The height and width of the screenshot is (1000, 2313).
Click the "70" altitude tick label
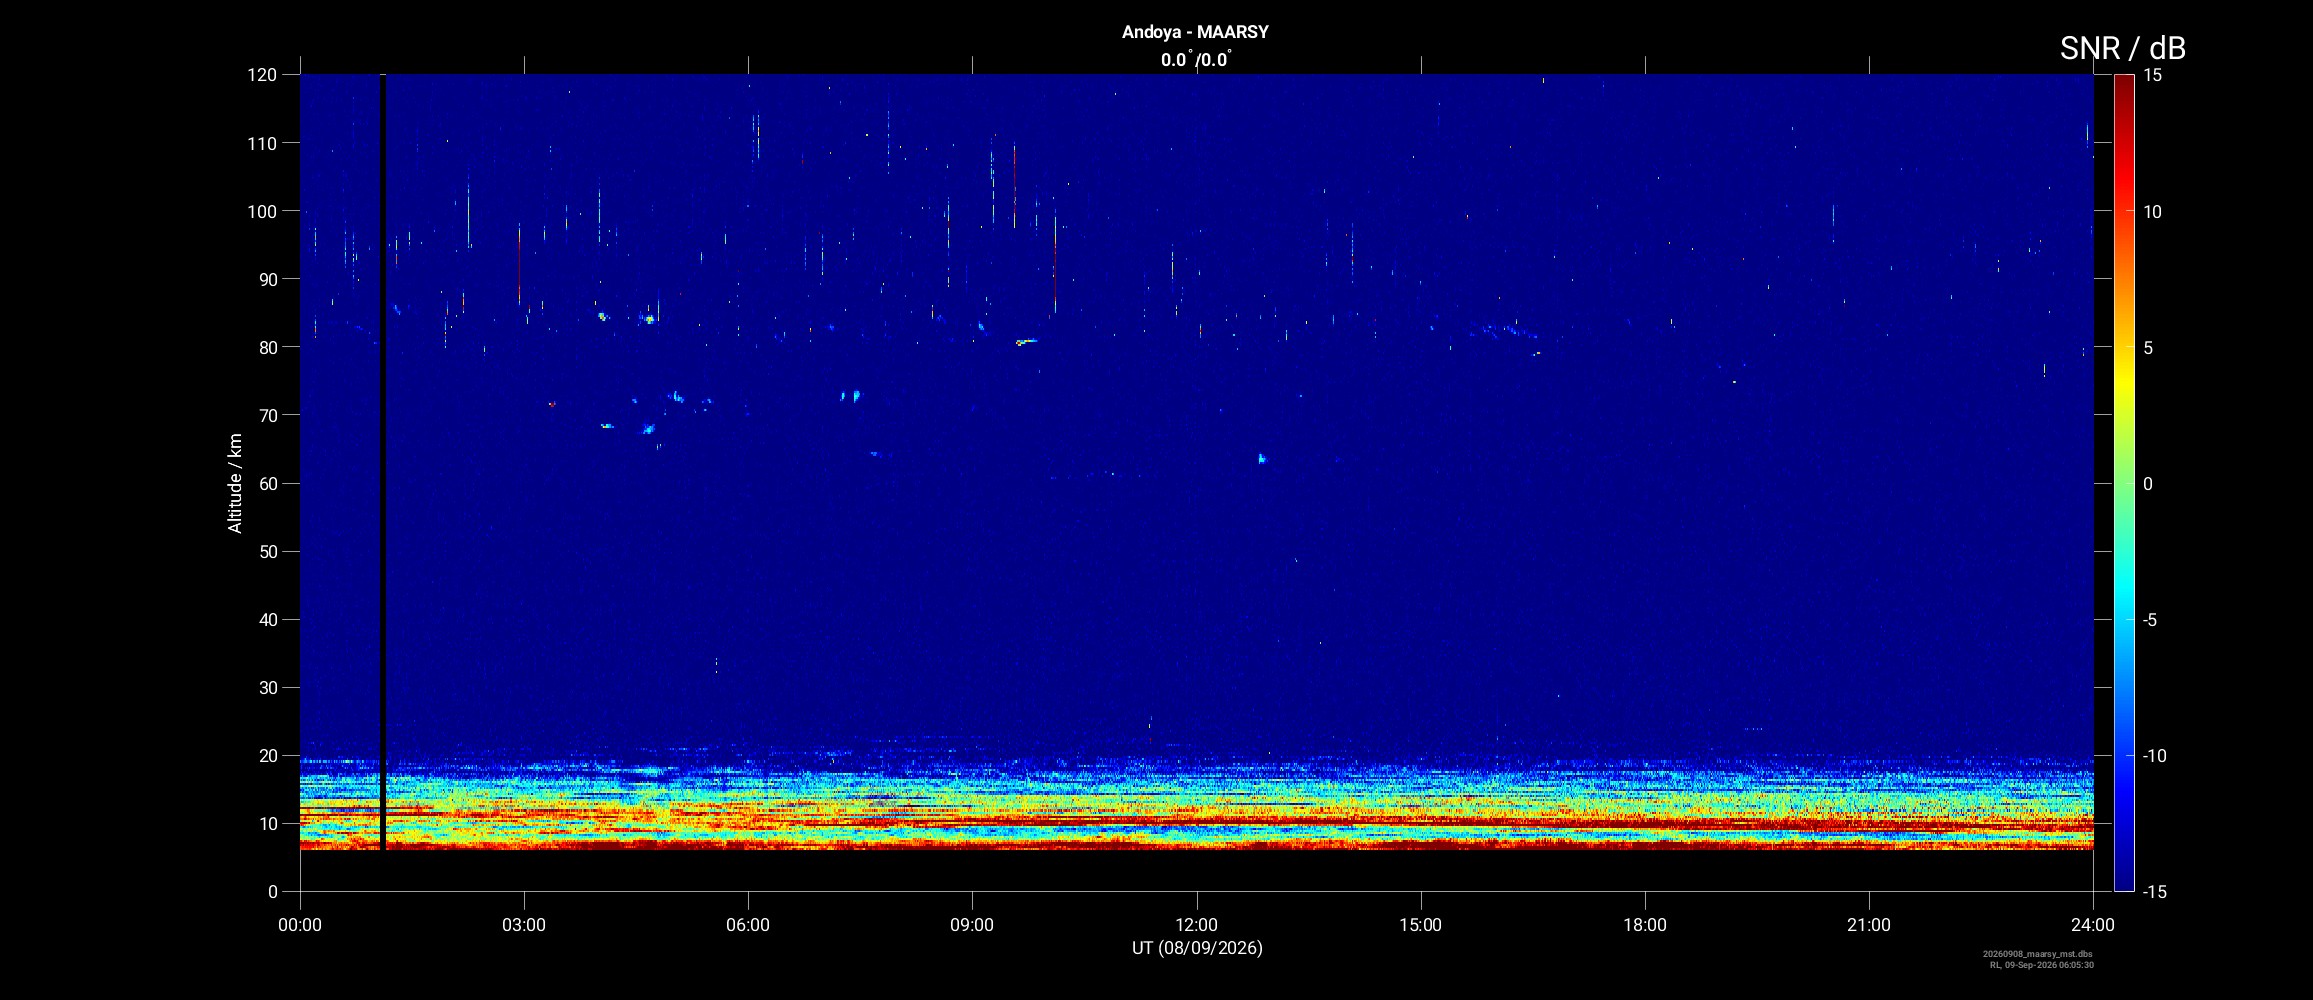(267, 415)
